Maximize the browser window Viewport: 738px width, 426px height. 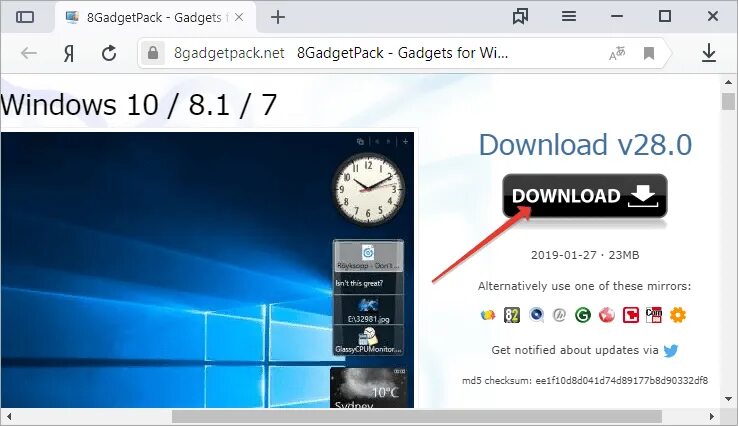tap(665, 16)
